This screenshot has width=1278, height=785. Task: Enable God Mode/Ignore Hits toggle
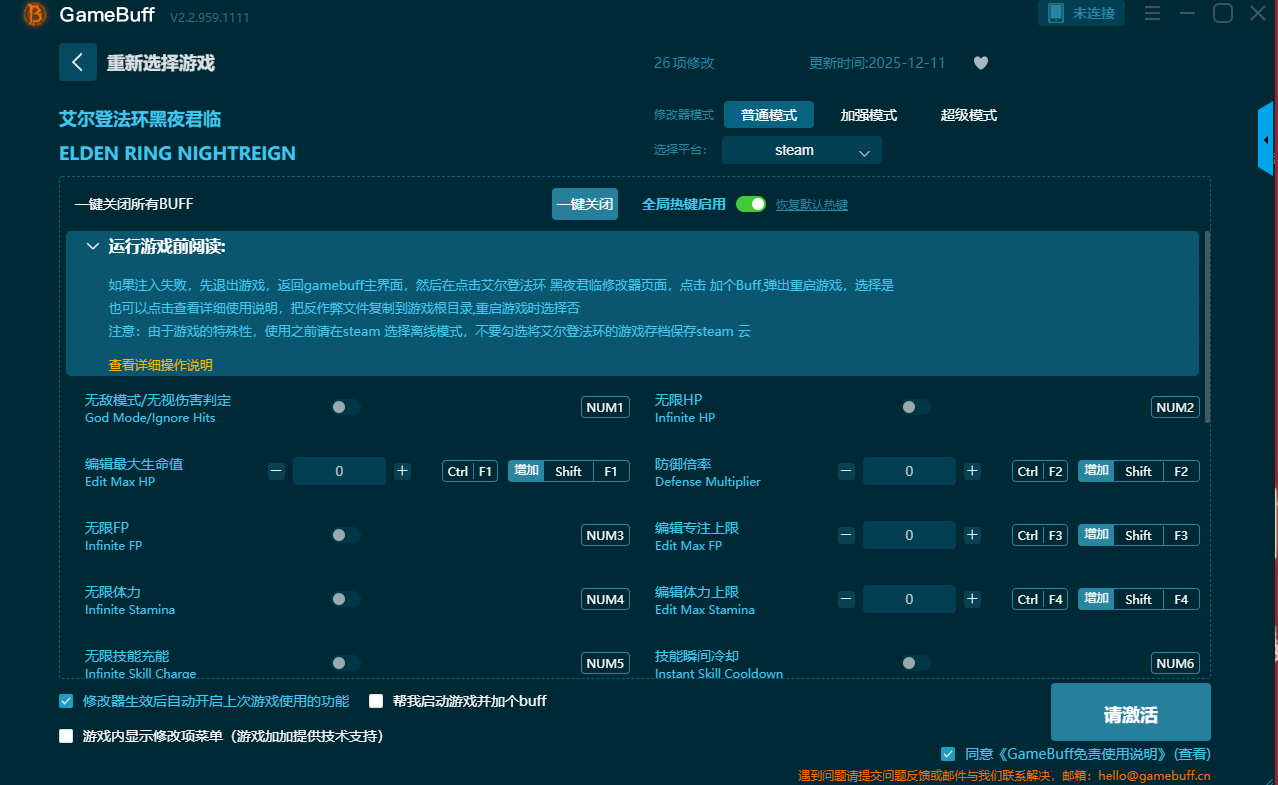(x=346, y=407)
